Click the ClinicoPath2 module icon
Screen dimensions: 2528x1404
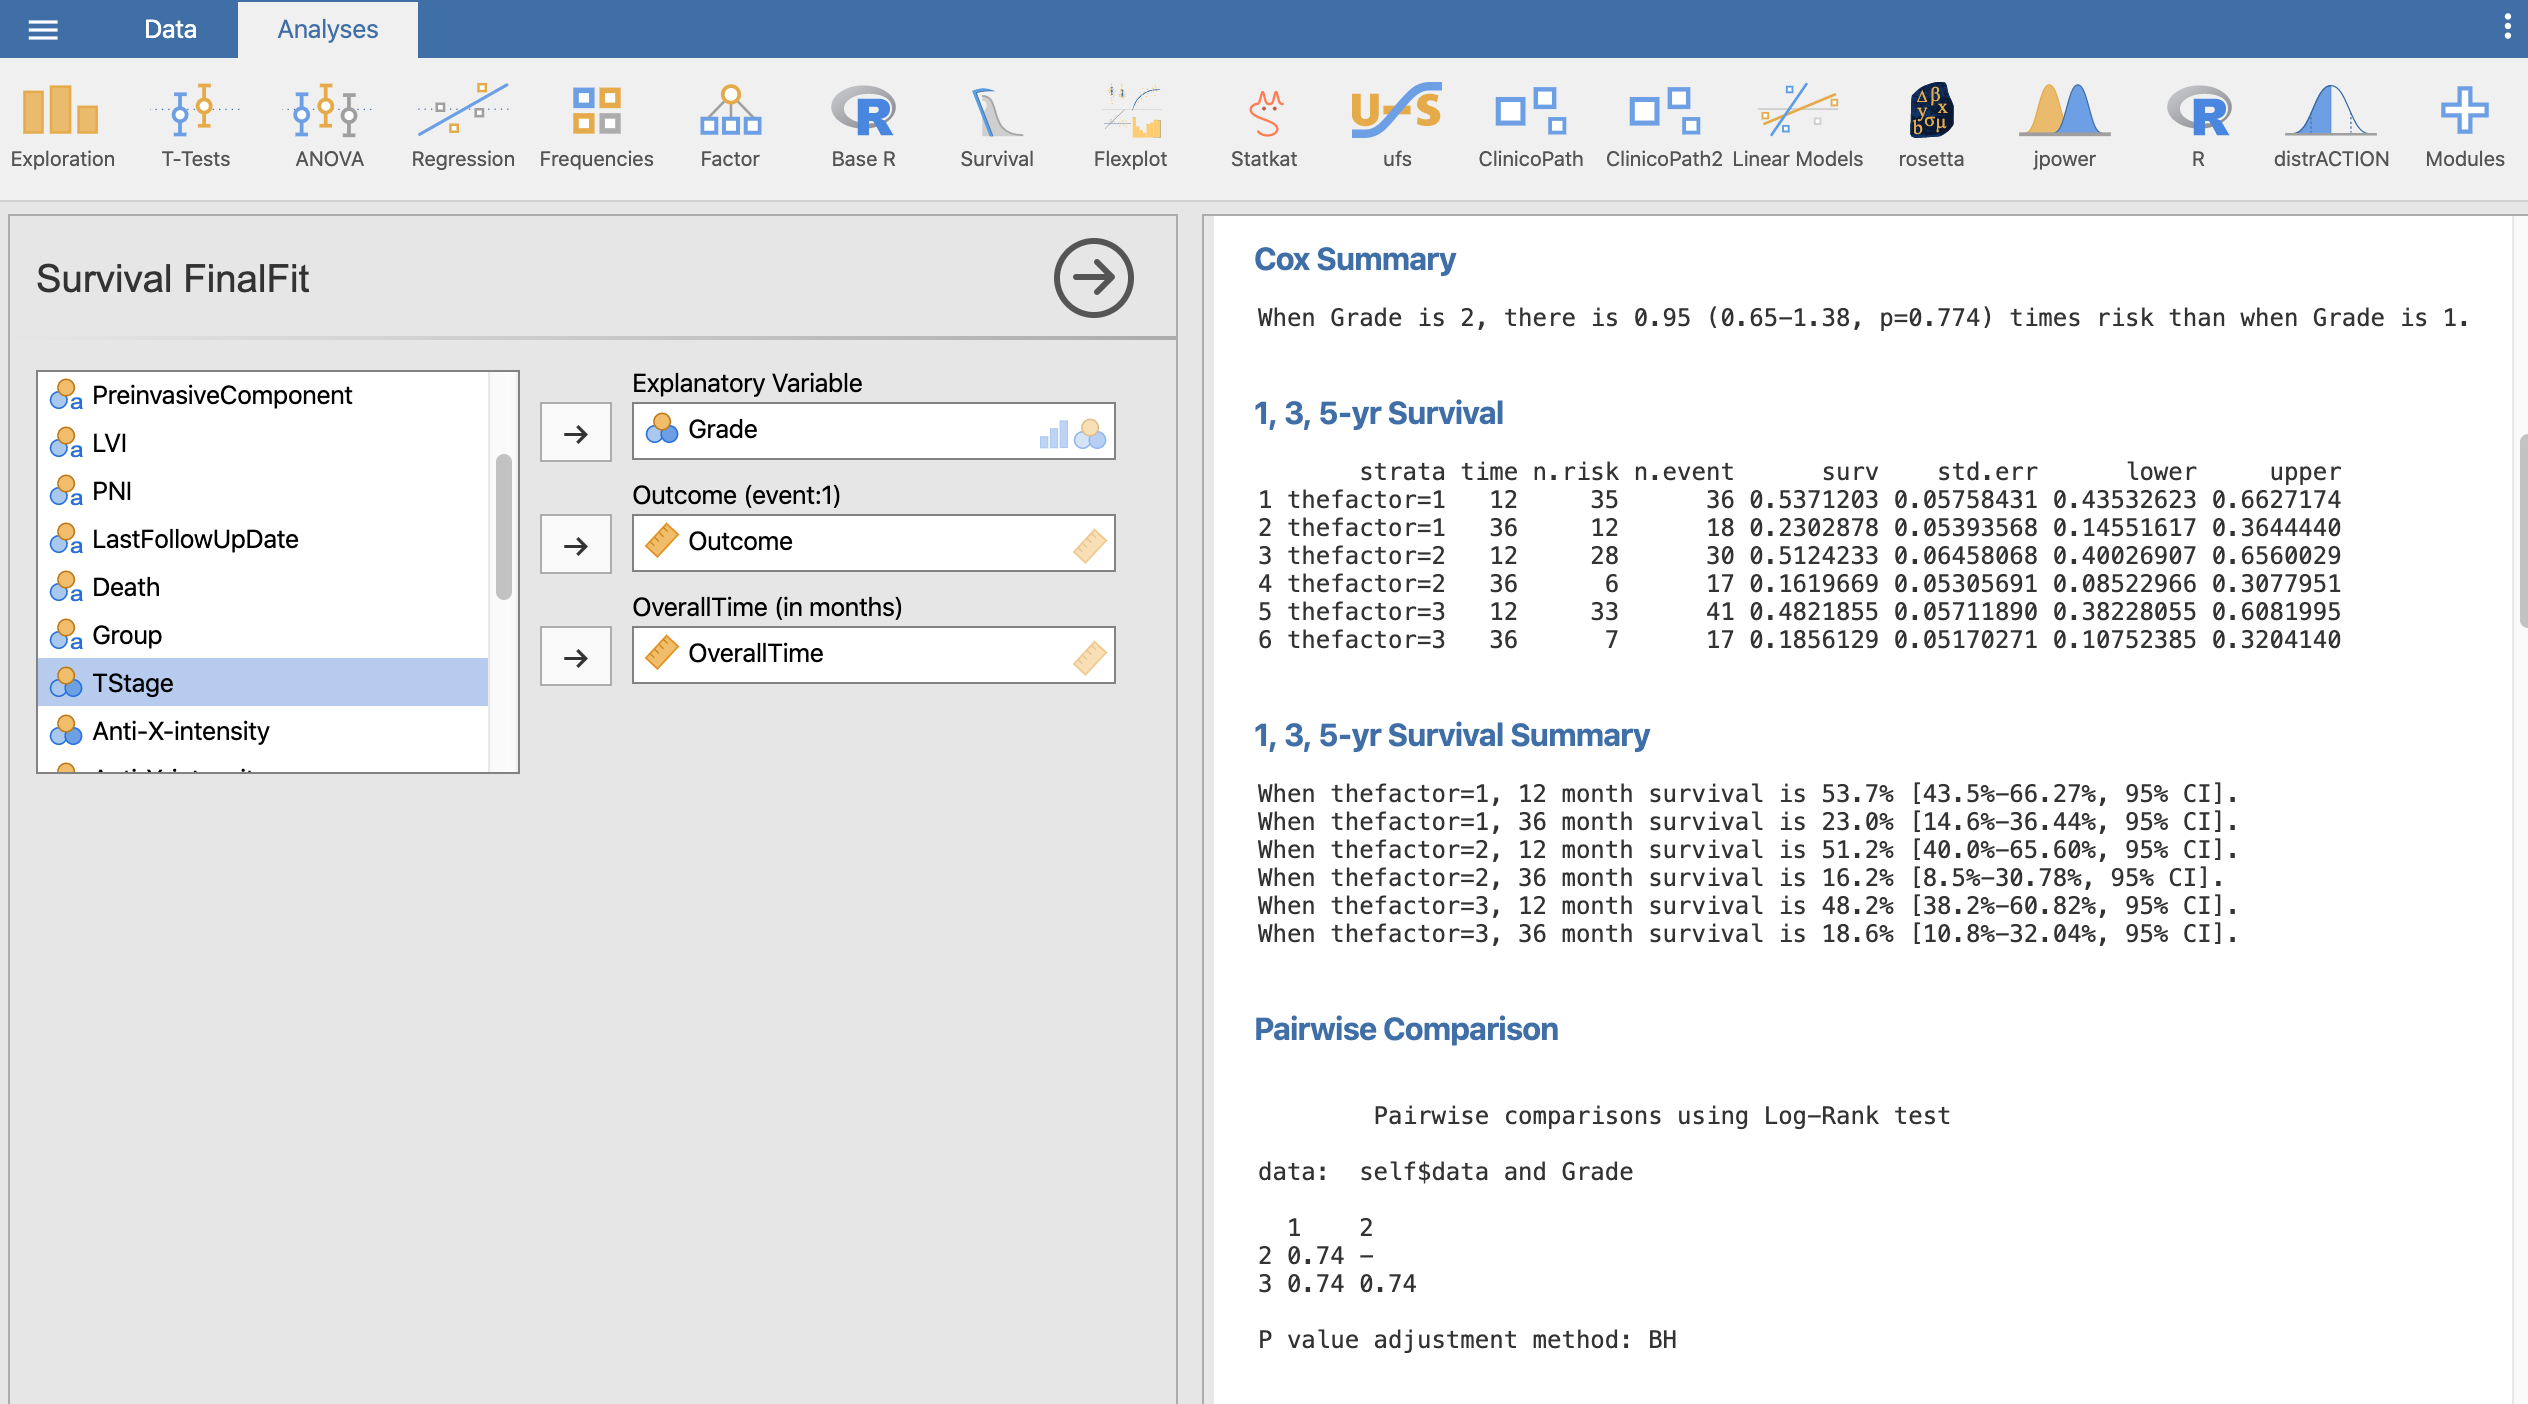1664,126
